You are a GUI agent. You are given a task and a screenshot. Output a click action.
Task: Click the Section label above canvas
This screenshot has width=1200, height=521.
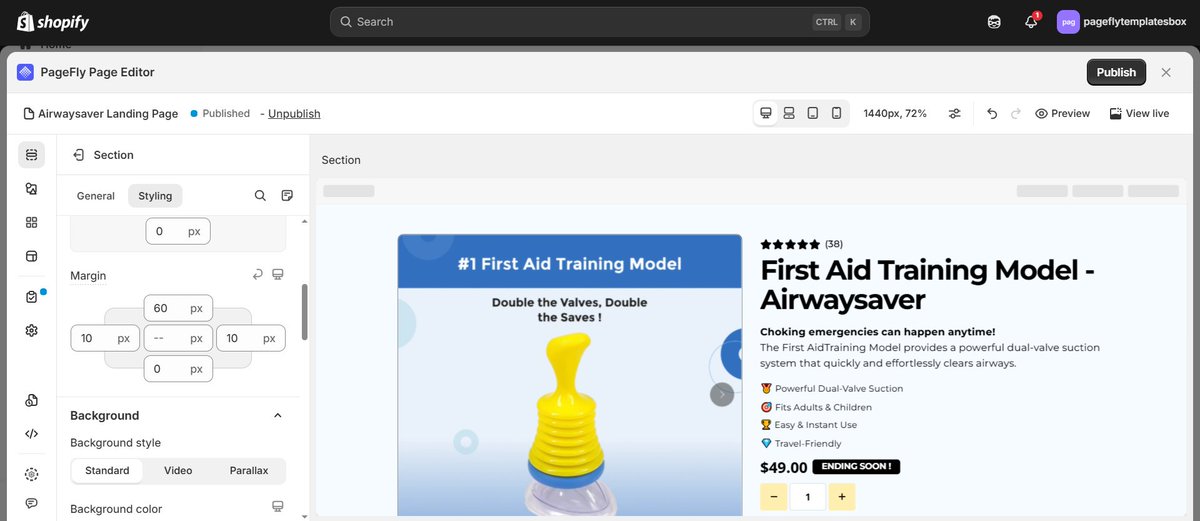(x=341, y=160)
